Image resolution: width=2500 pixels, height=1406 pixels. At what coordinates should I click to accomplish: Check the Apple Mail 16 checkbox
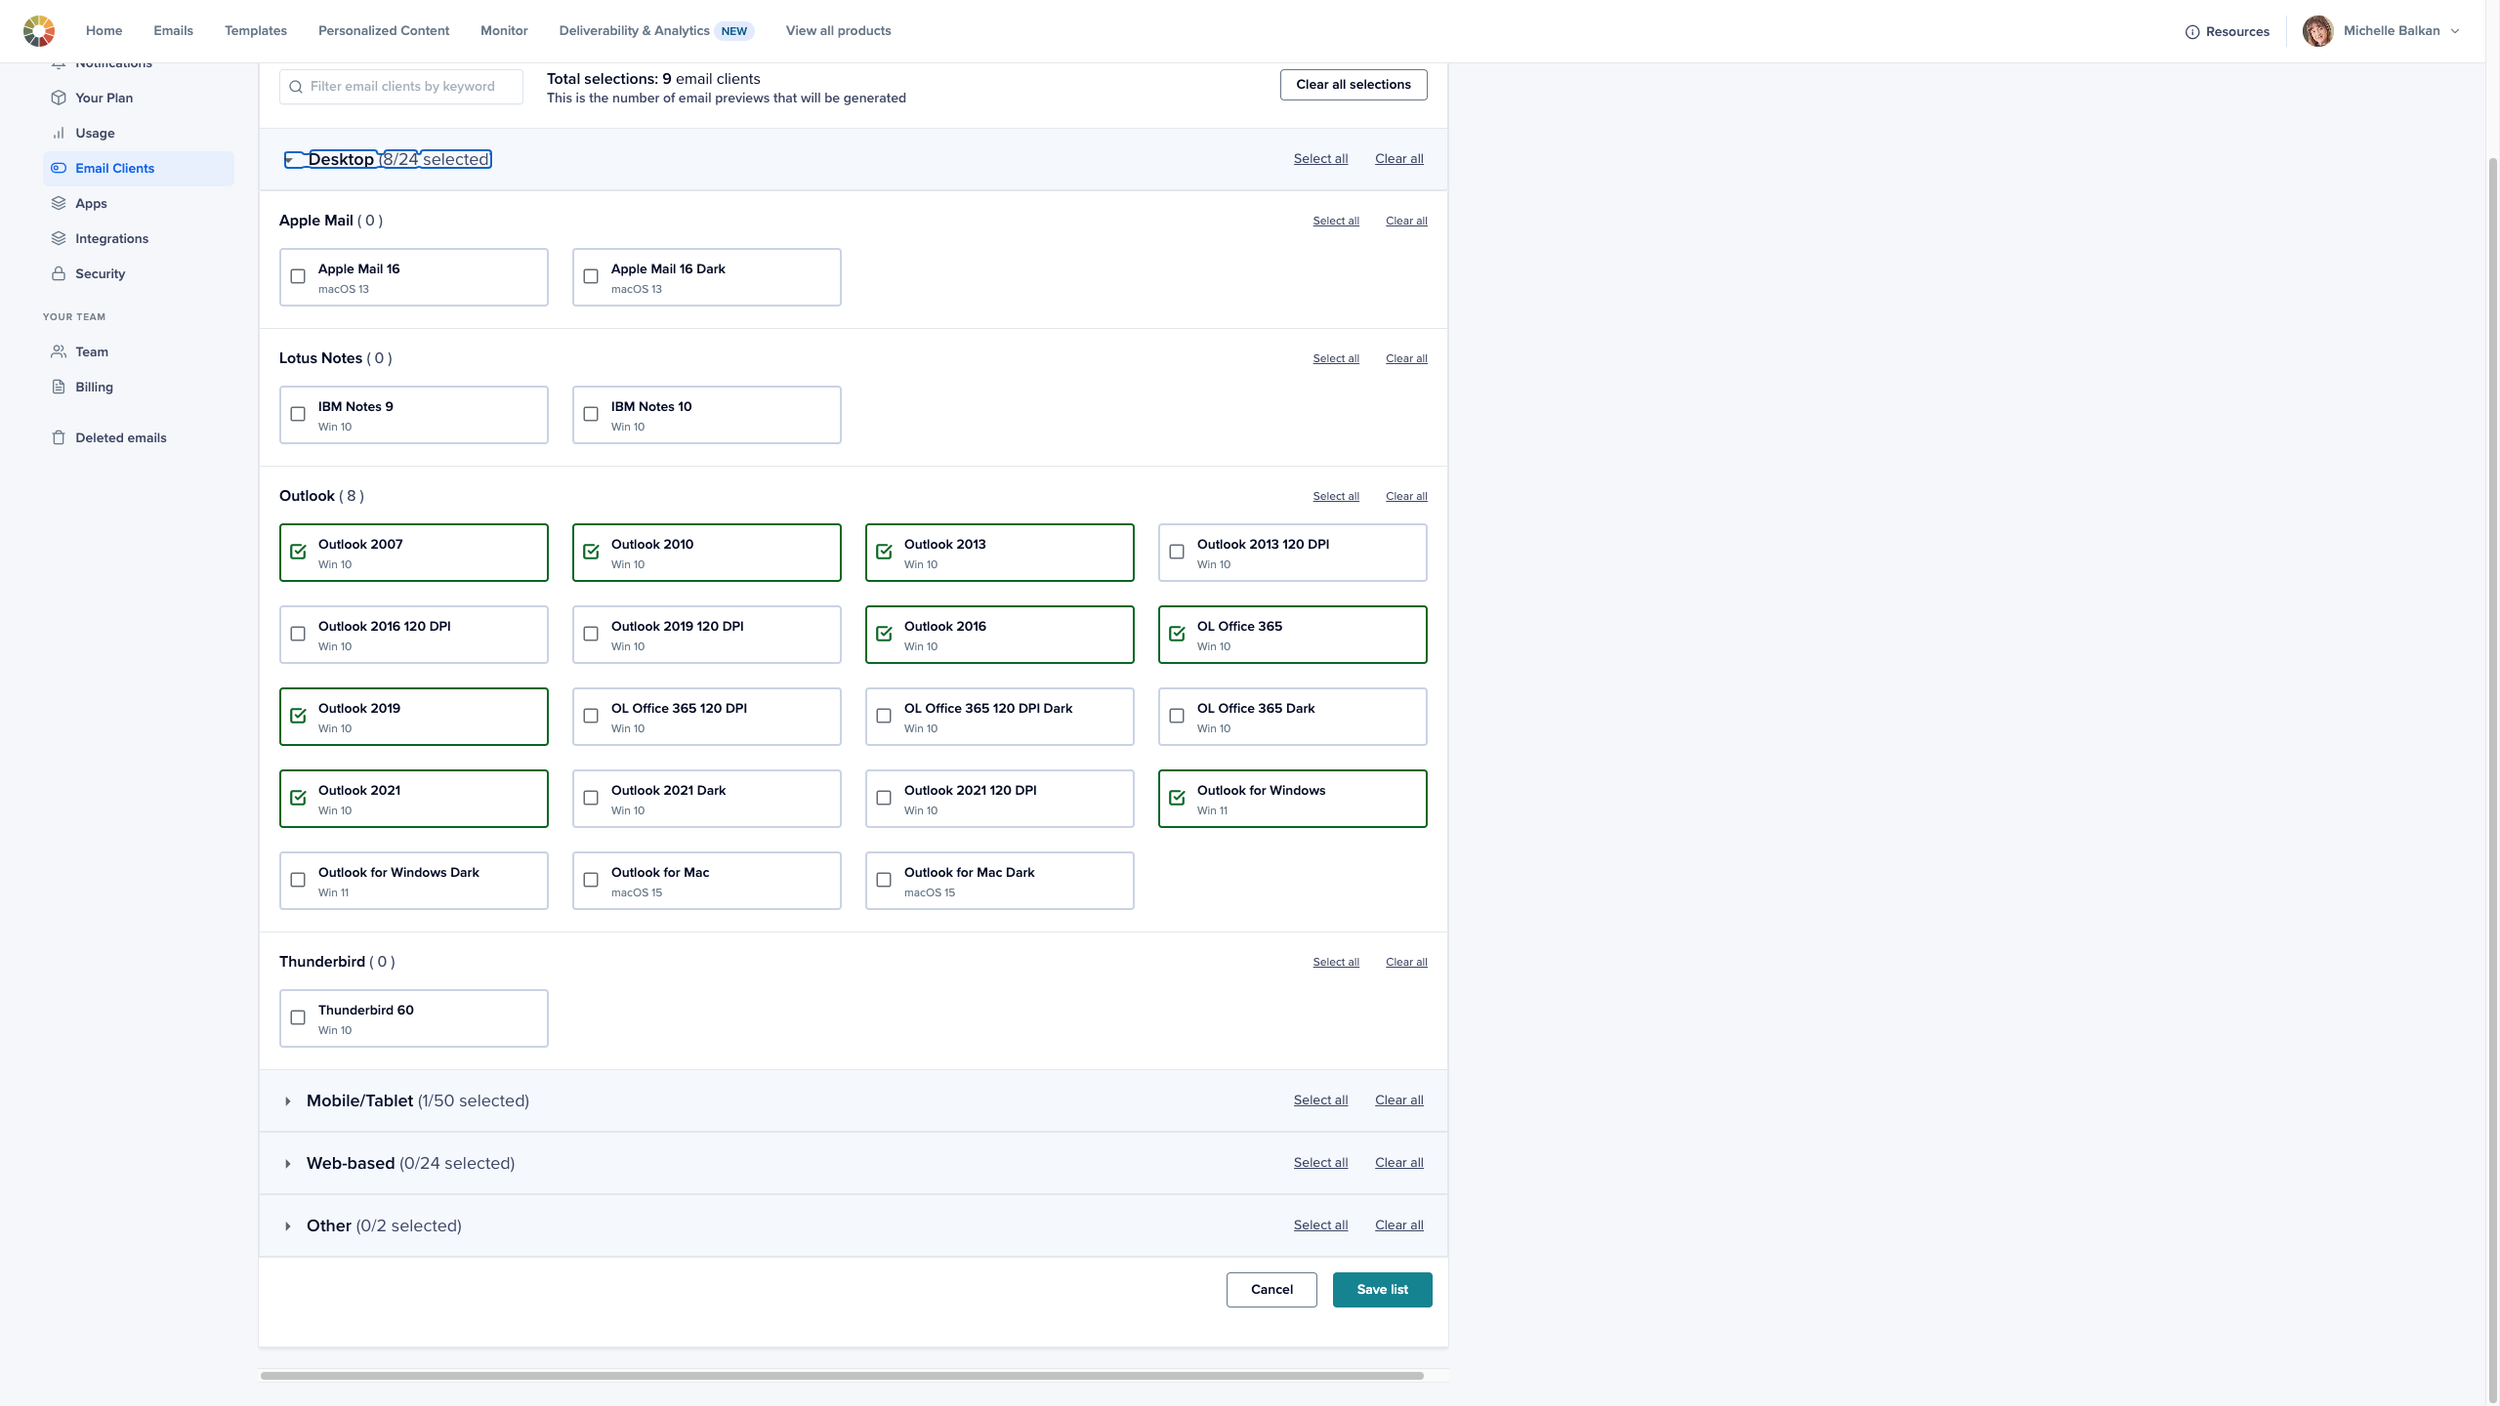(x=298, y=277)
